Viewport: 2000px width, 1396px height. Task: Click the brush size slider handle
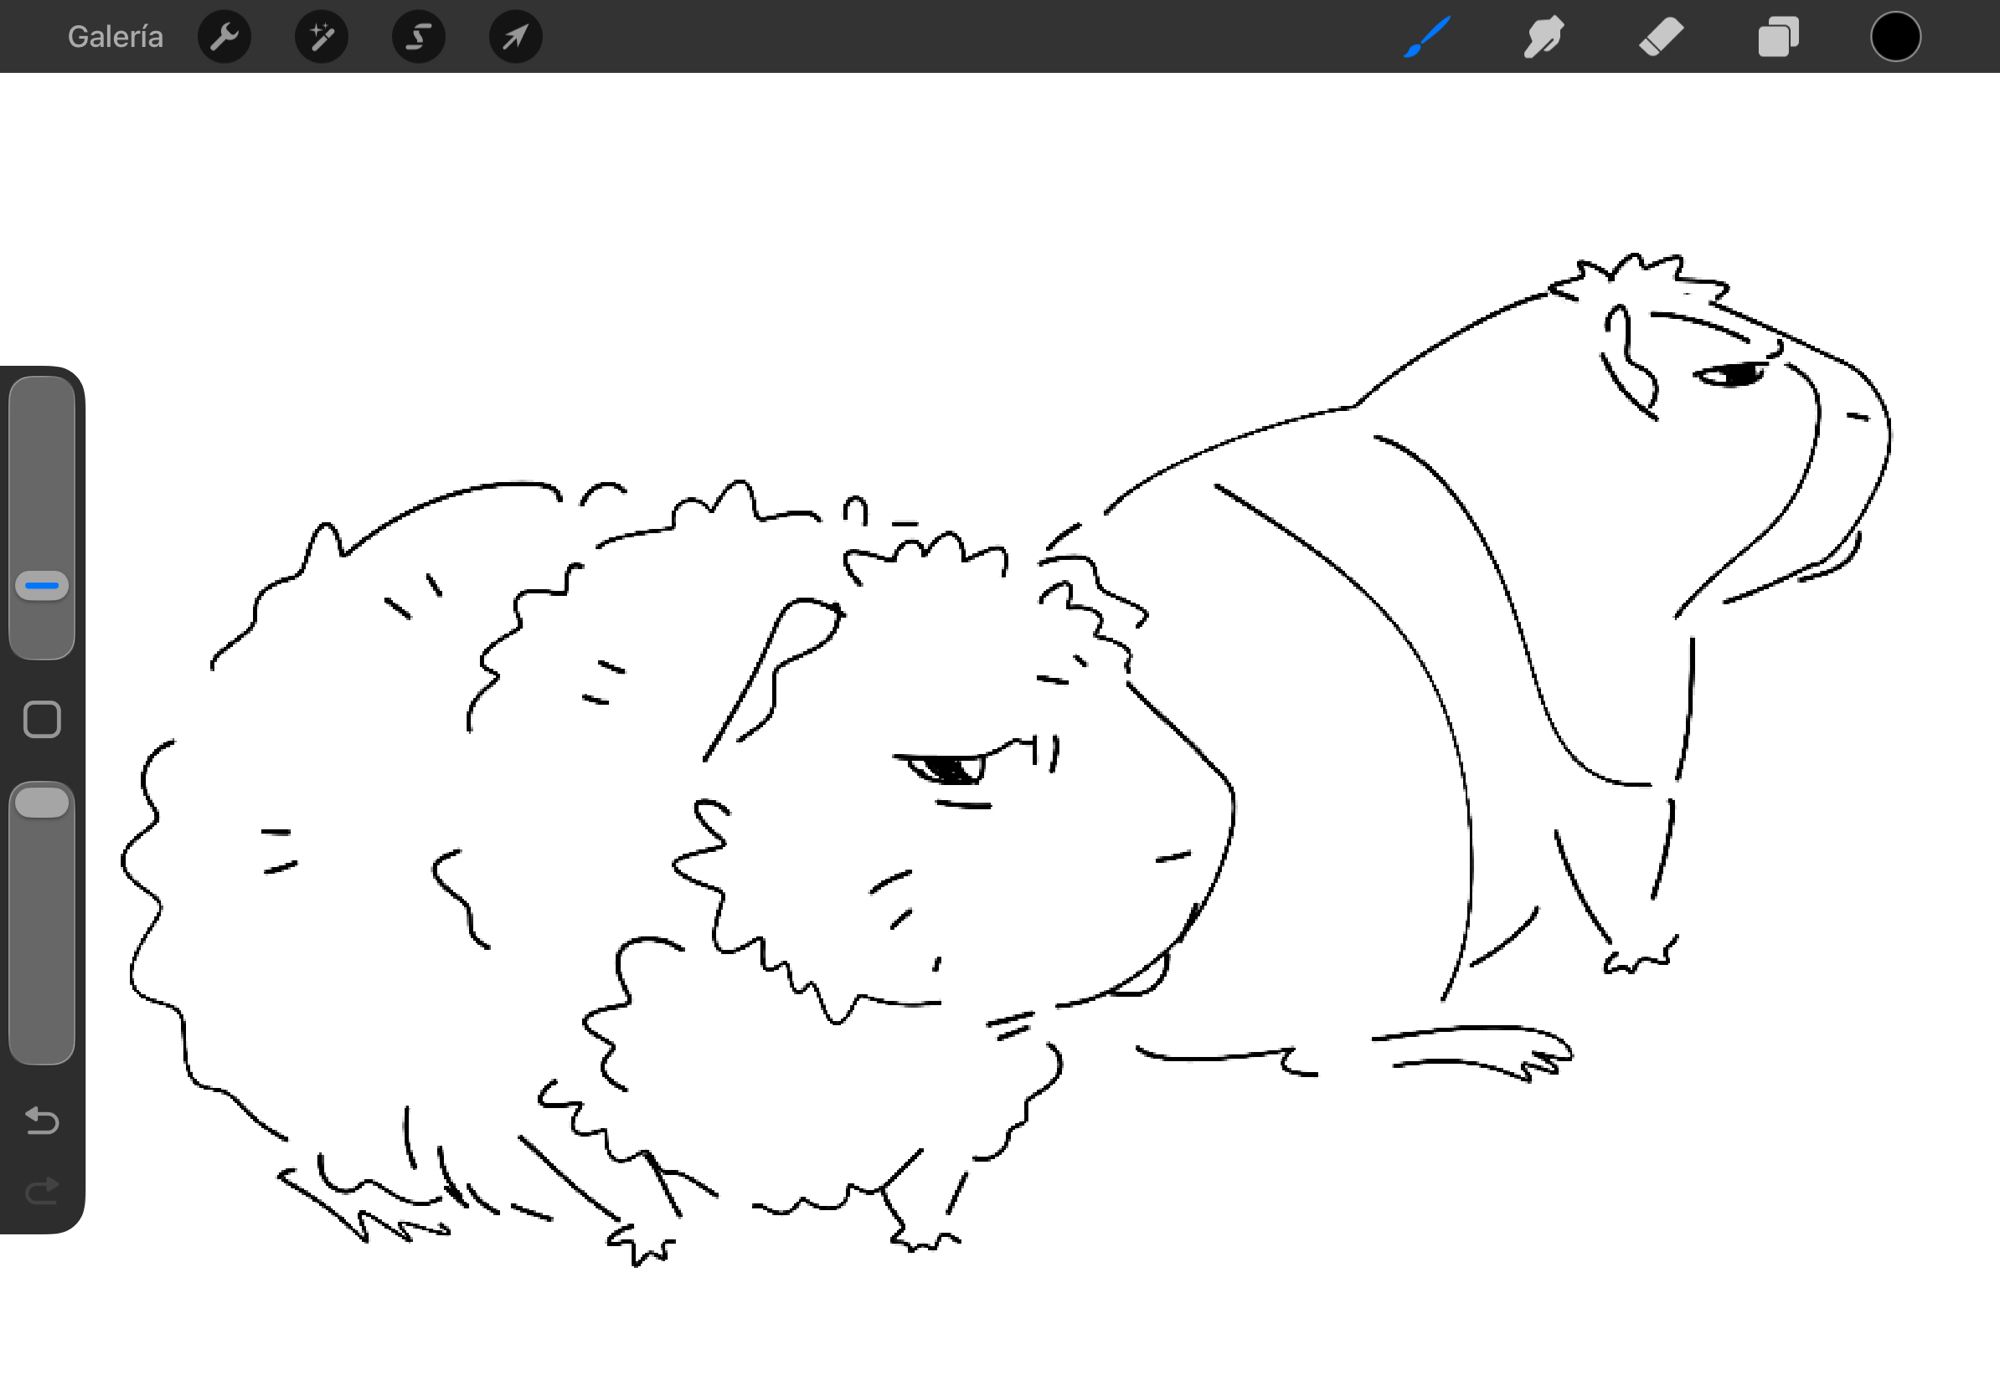coord(42,585)
